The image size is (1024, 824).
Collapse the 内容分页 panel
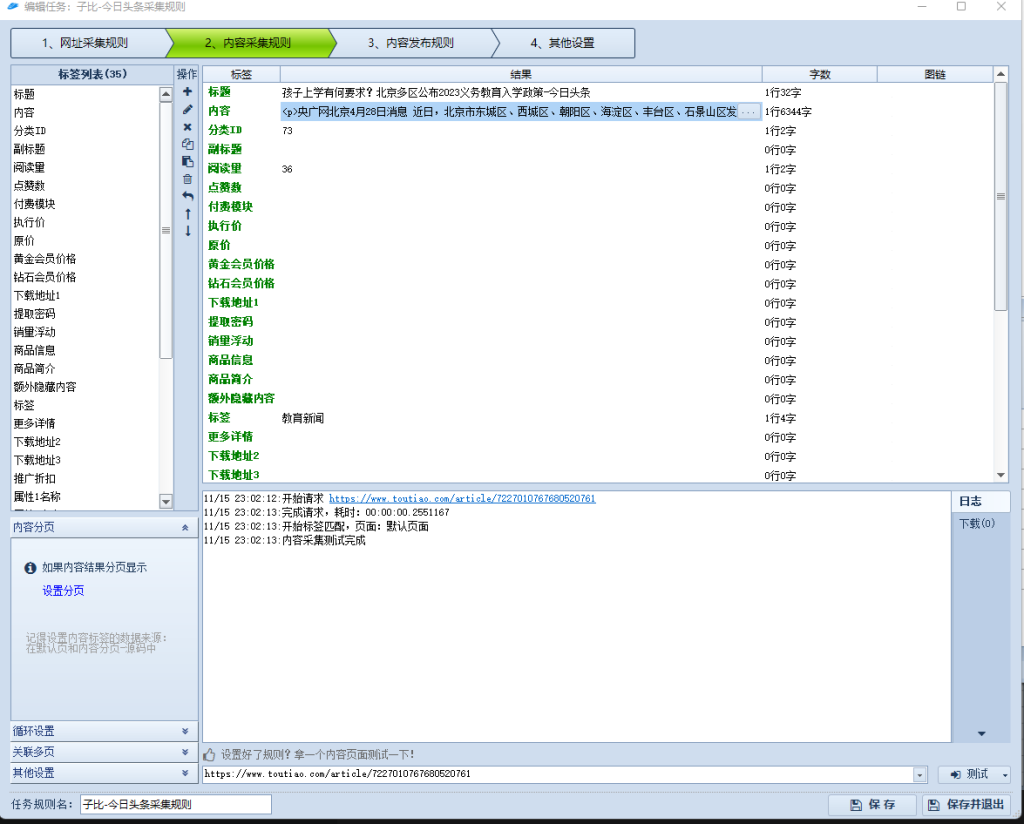[184, 527]
